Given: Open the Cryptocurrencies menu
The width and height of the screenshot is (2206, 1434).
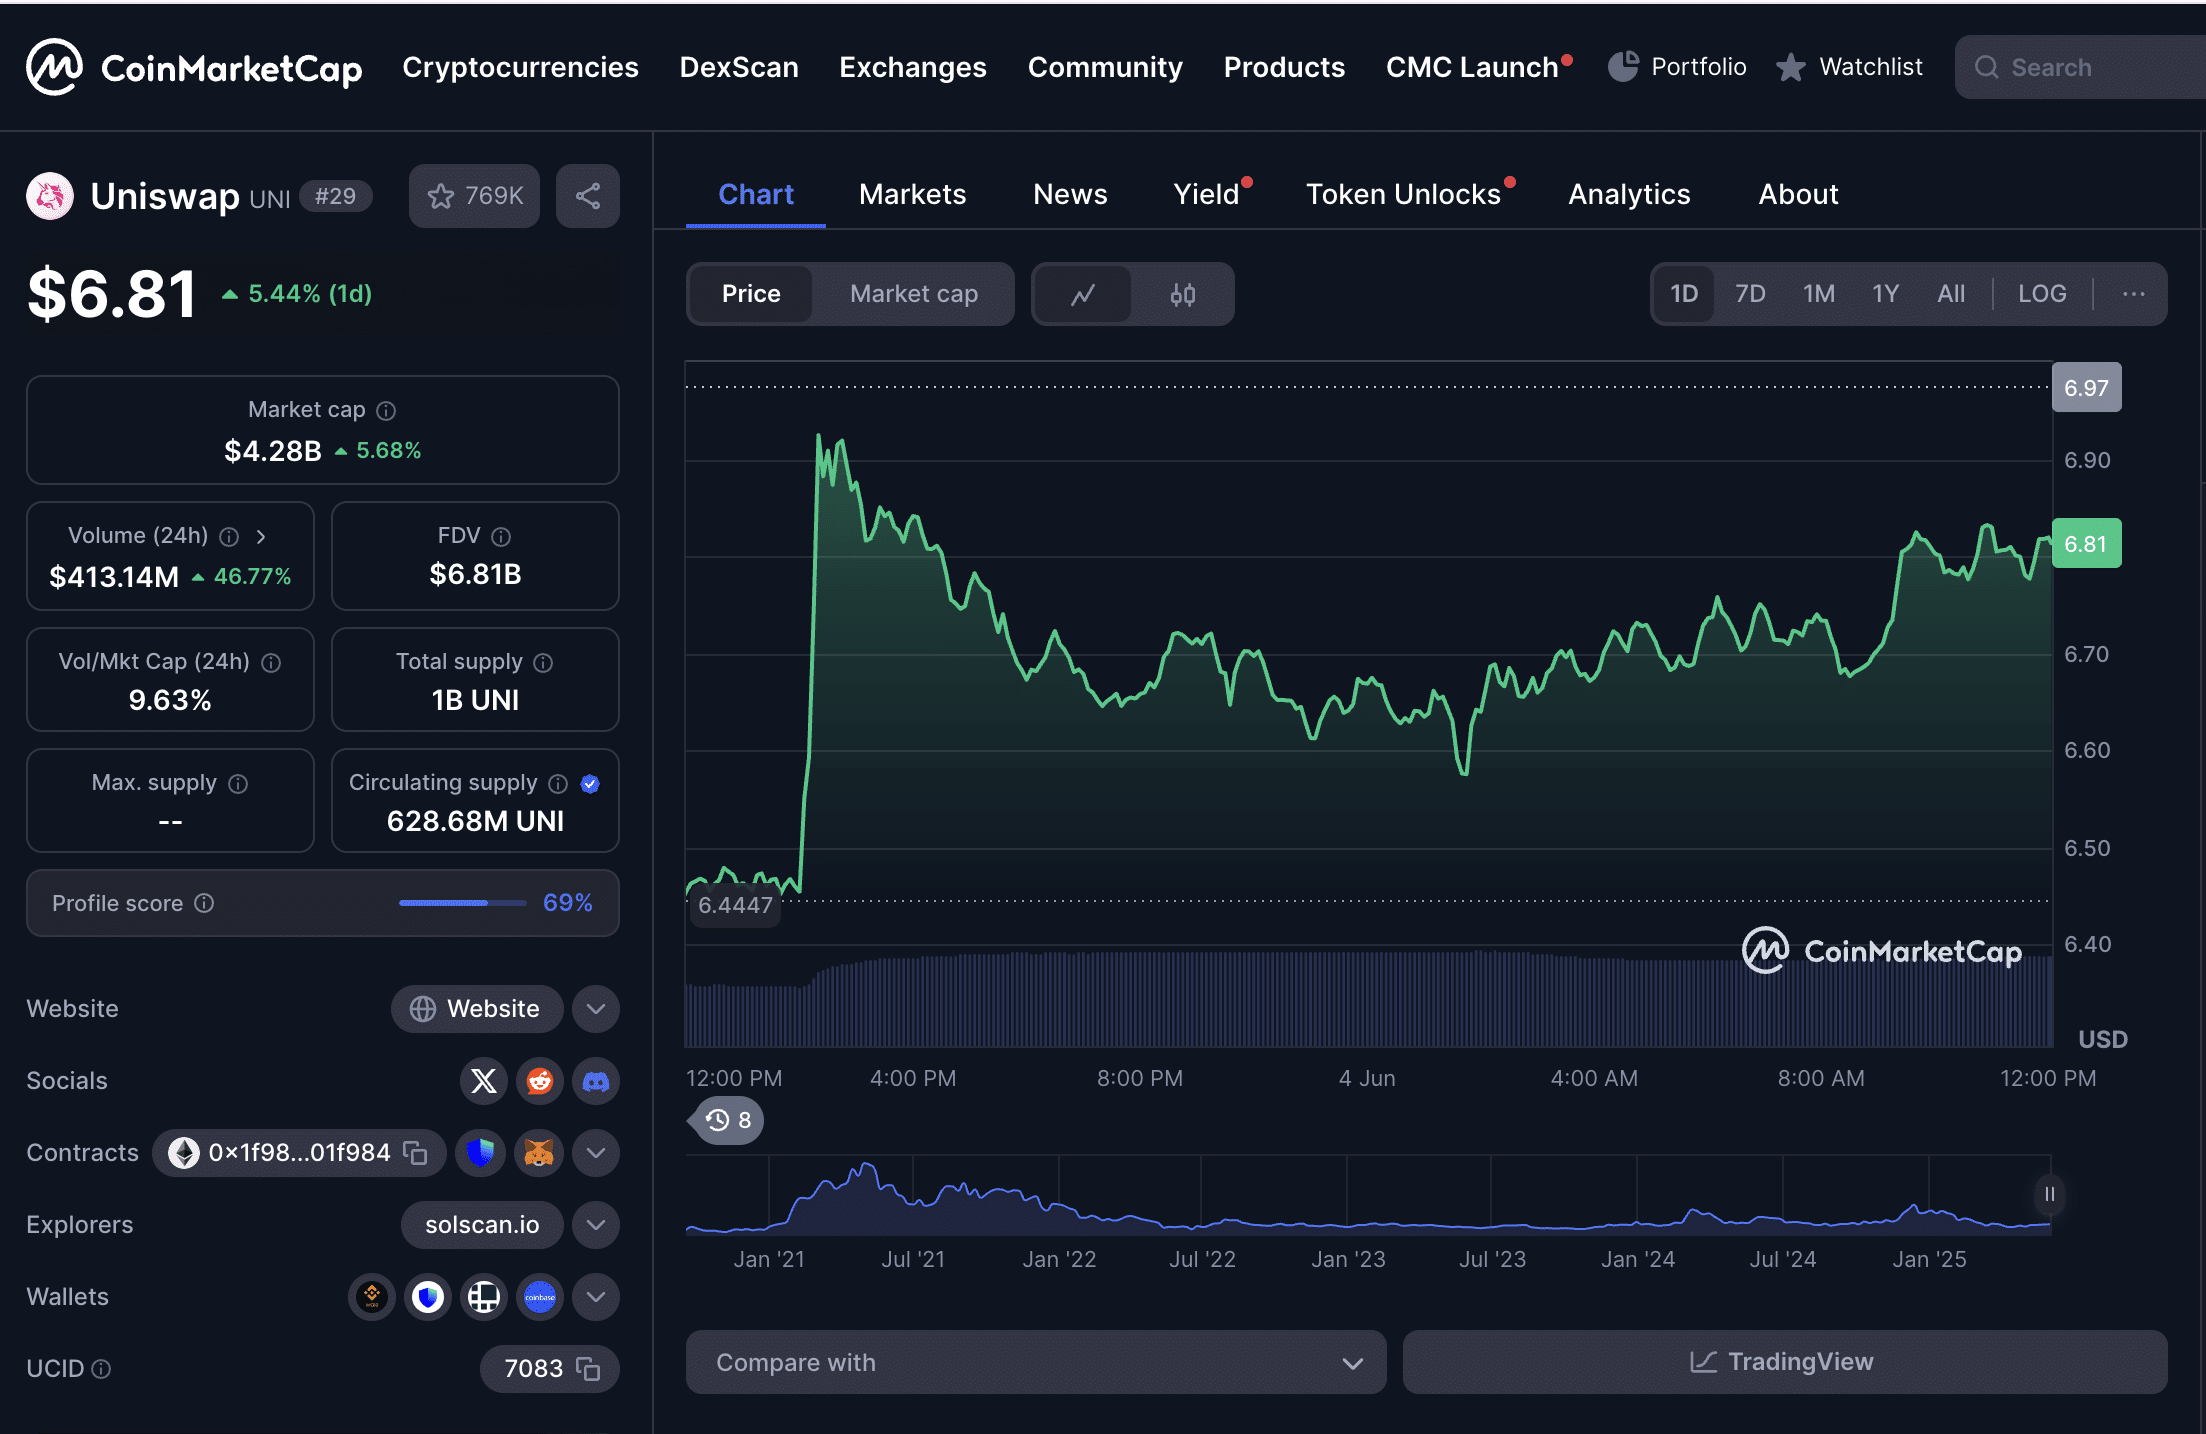Looking at the screenshot, I should coord(520,67).
